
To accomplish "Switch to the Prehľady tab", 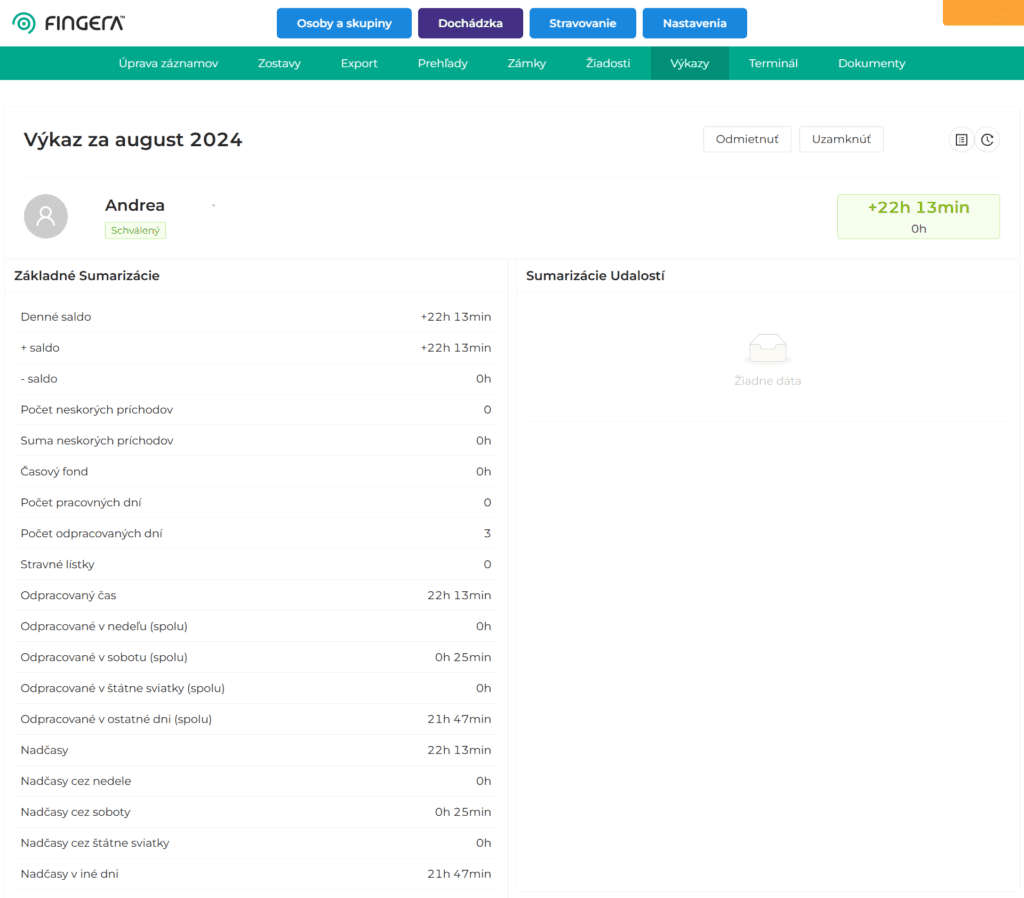I will (443, 63).
